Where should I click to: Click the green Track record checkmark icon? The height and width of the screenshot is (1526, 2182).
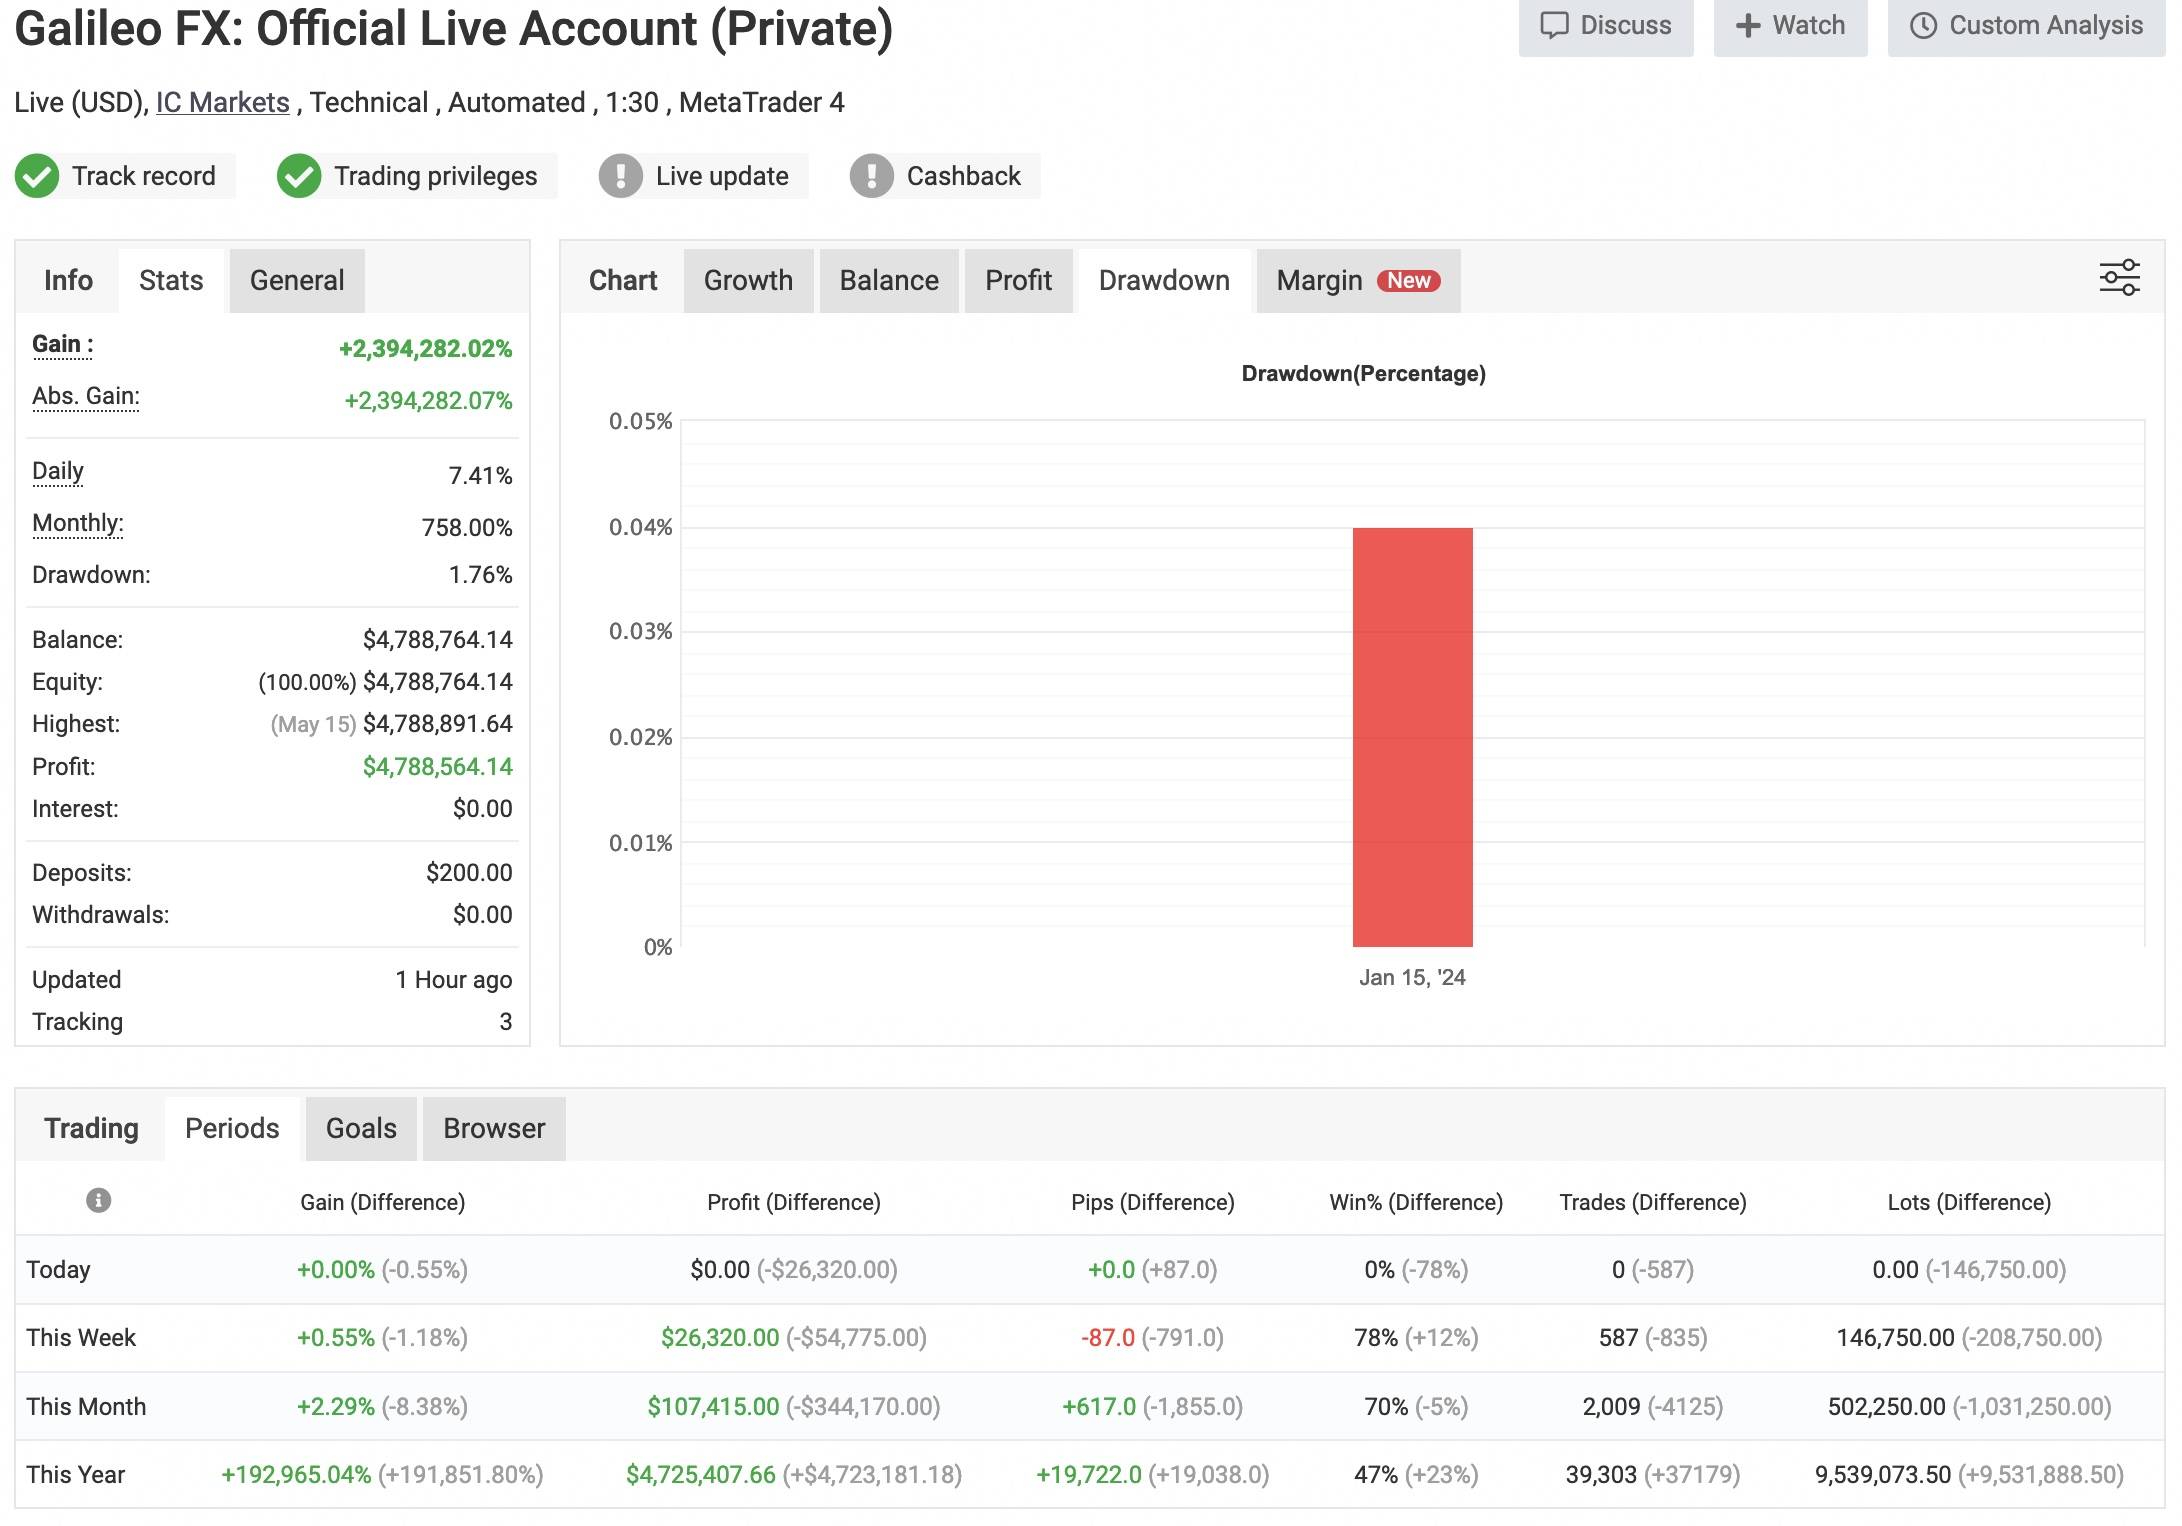pyautogui.click(x=38, y=176)
